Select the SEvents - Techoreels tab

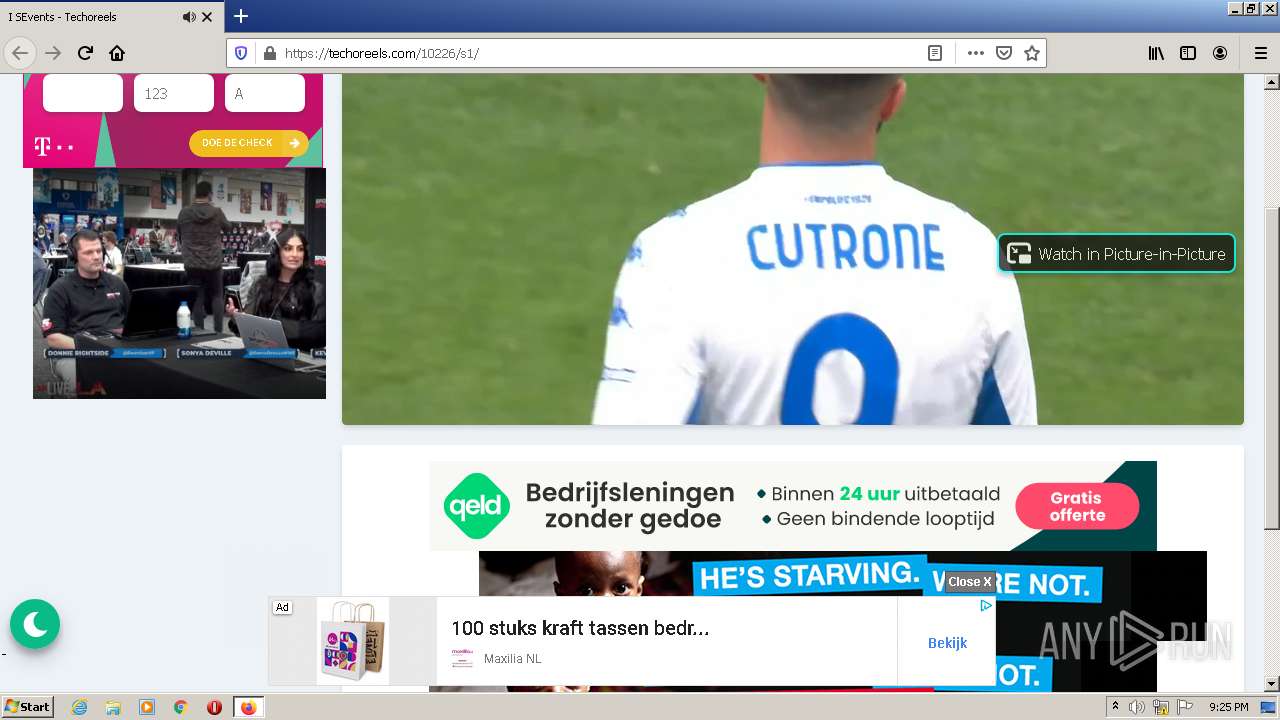tap(112, 17)
